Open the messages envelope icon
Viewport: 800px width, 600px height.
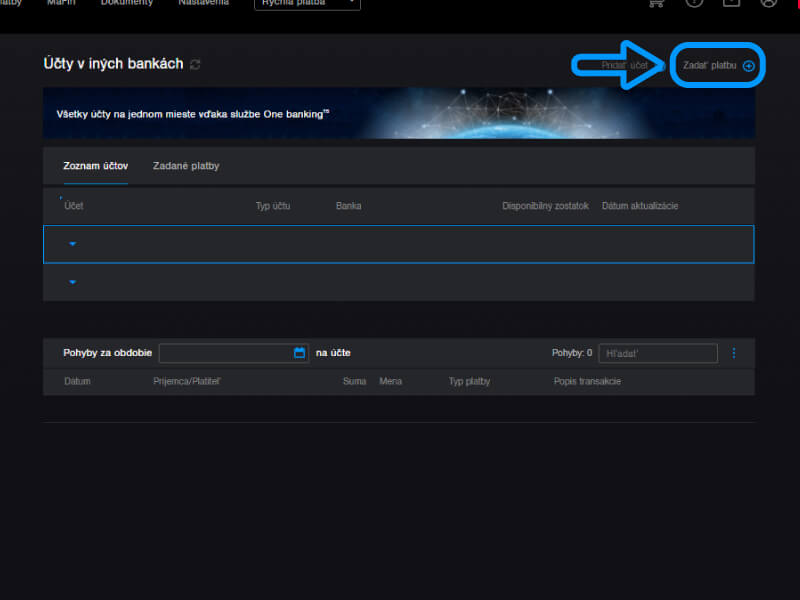point(731,3)
